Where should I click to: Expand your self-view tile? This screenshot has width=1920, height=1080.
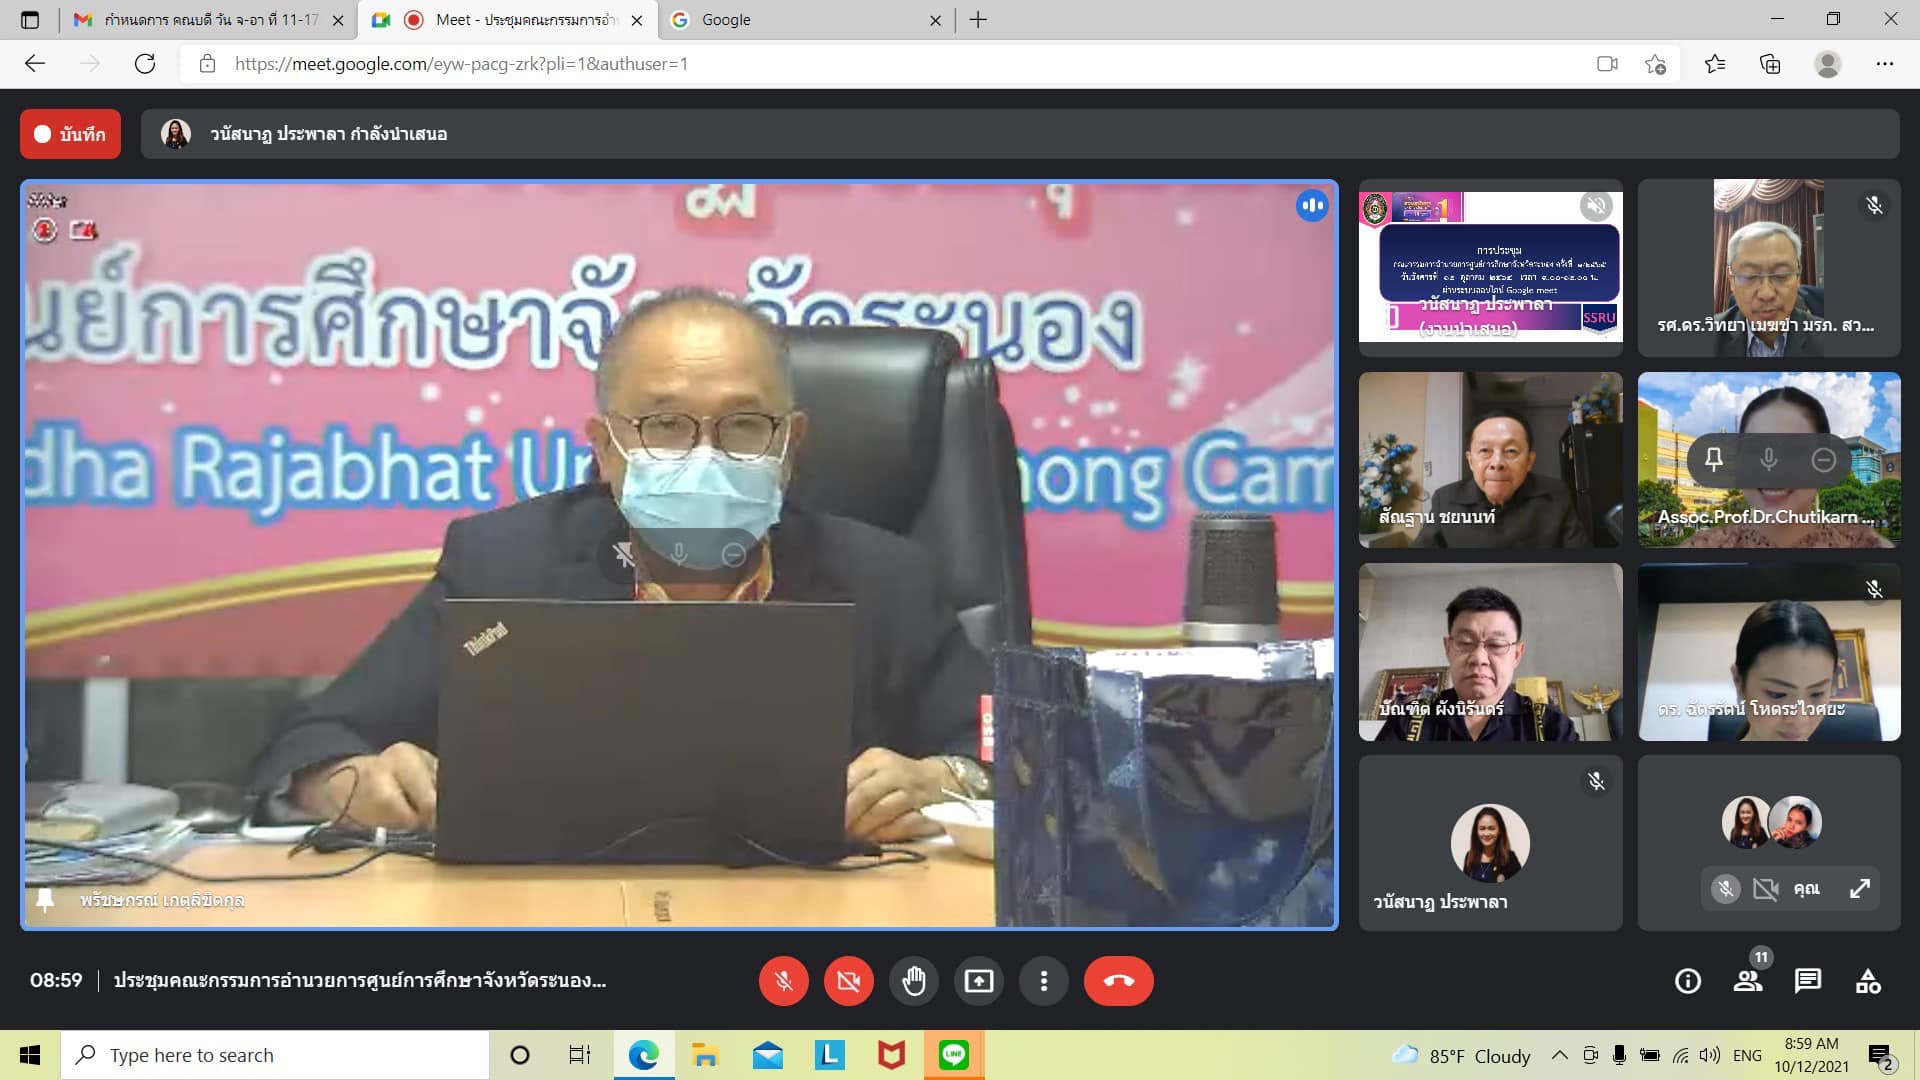1859,888
